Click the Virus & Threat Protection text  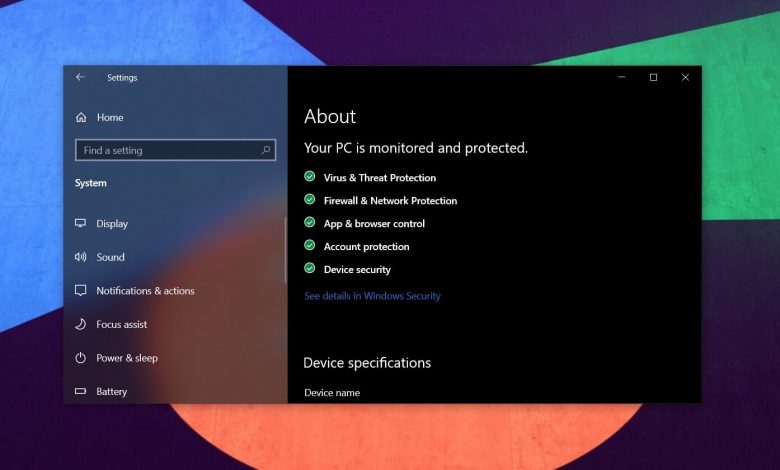(x=380, y=178)
